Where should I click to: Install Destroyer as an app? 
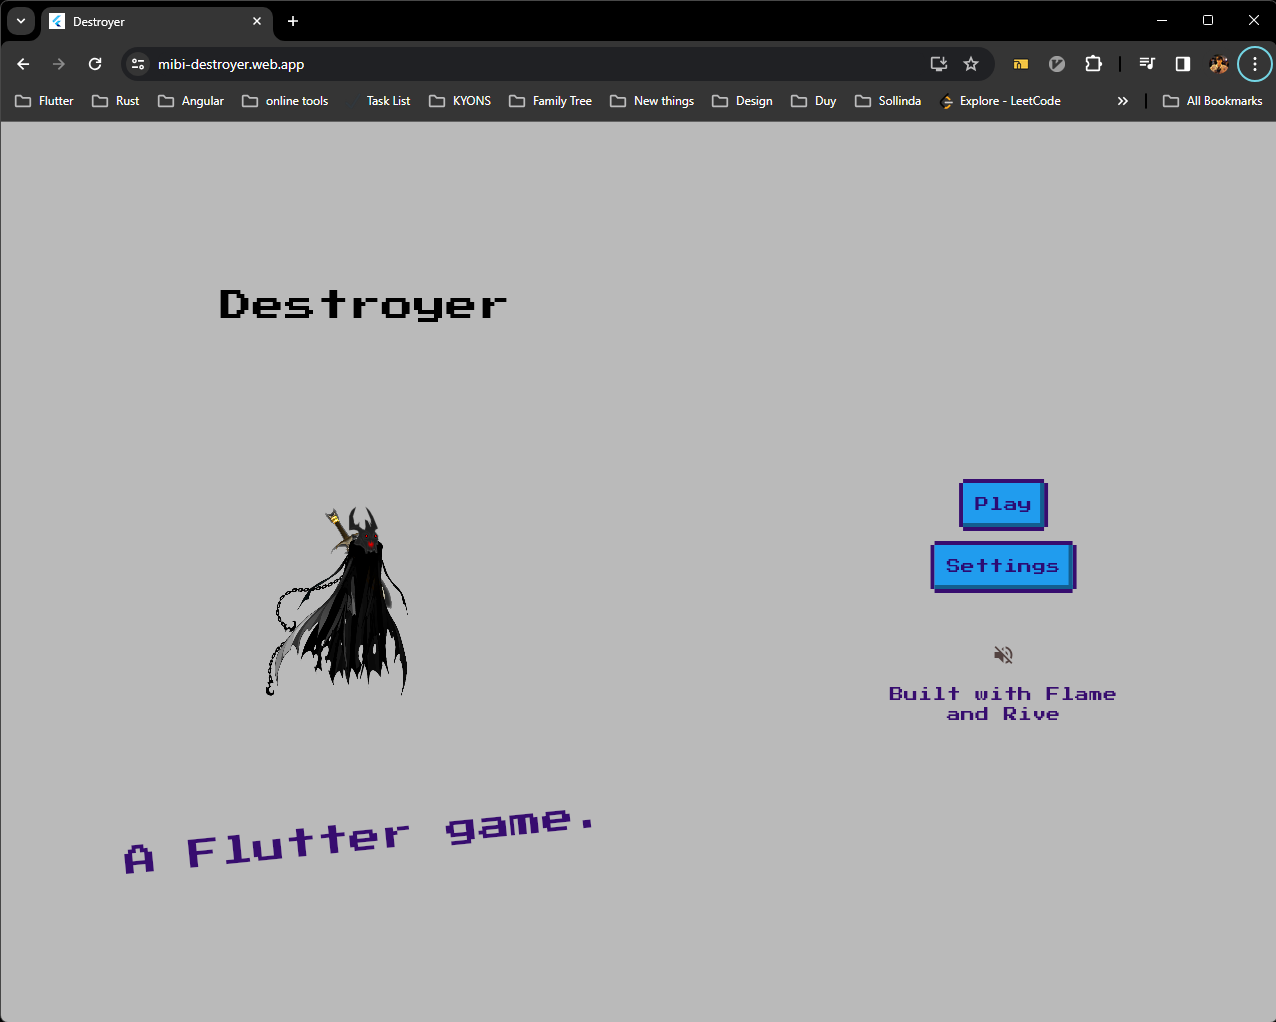(x=938, y=63)
